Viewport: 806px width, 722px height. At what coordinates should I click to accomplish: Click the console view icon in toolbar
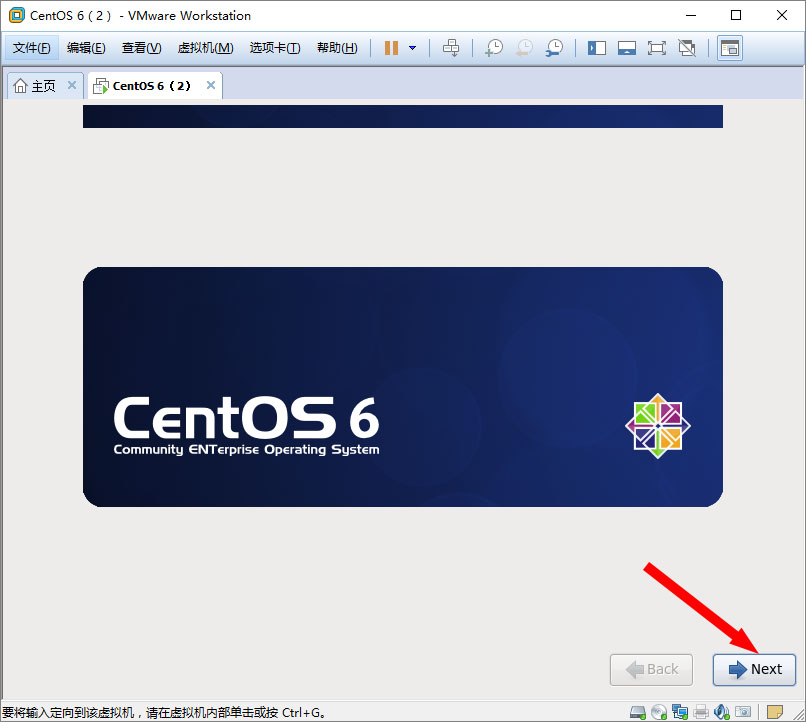click(x=730, y=48)
